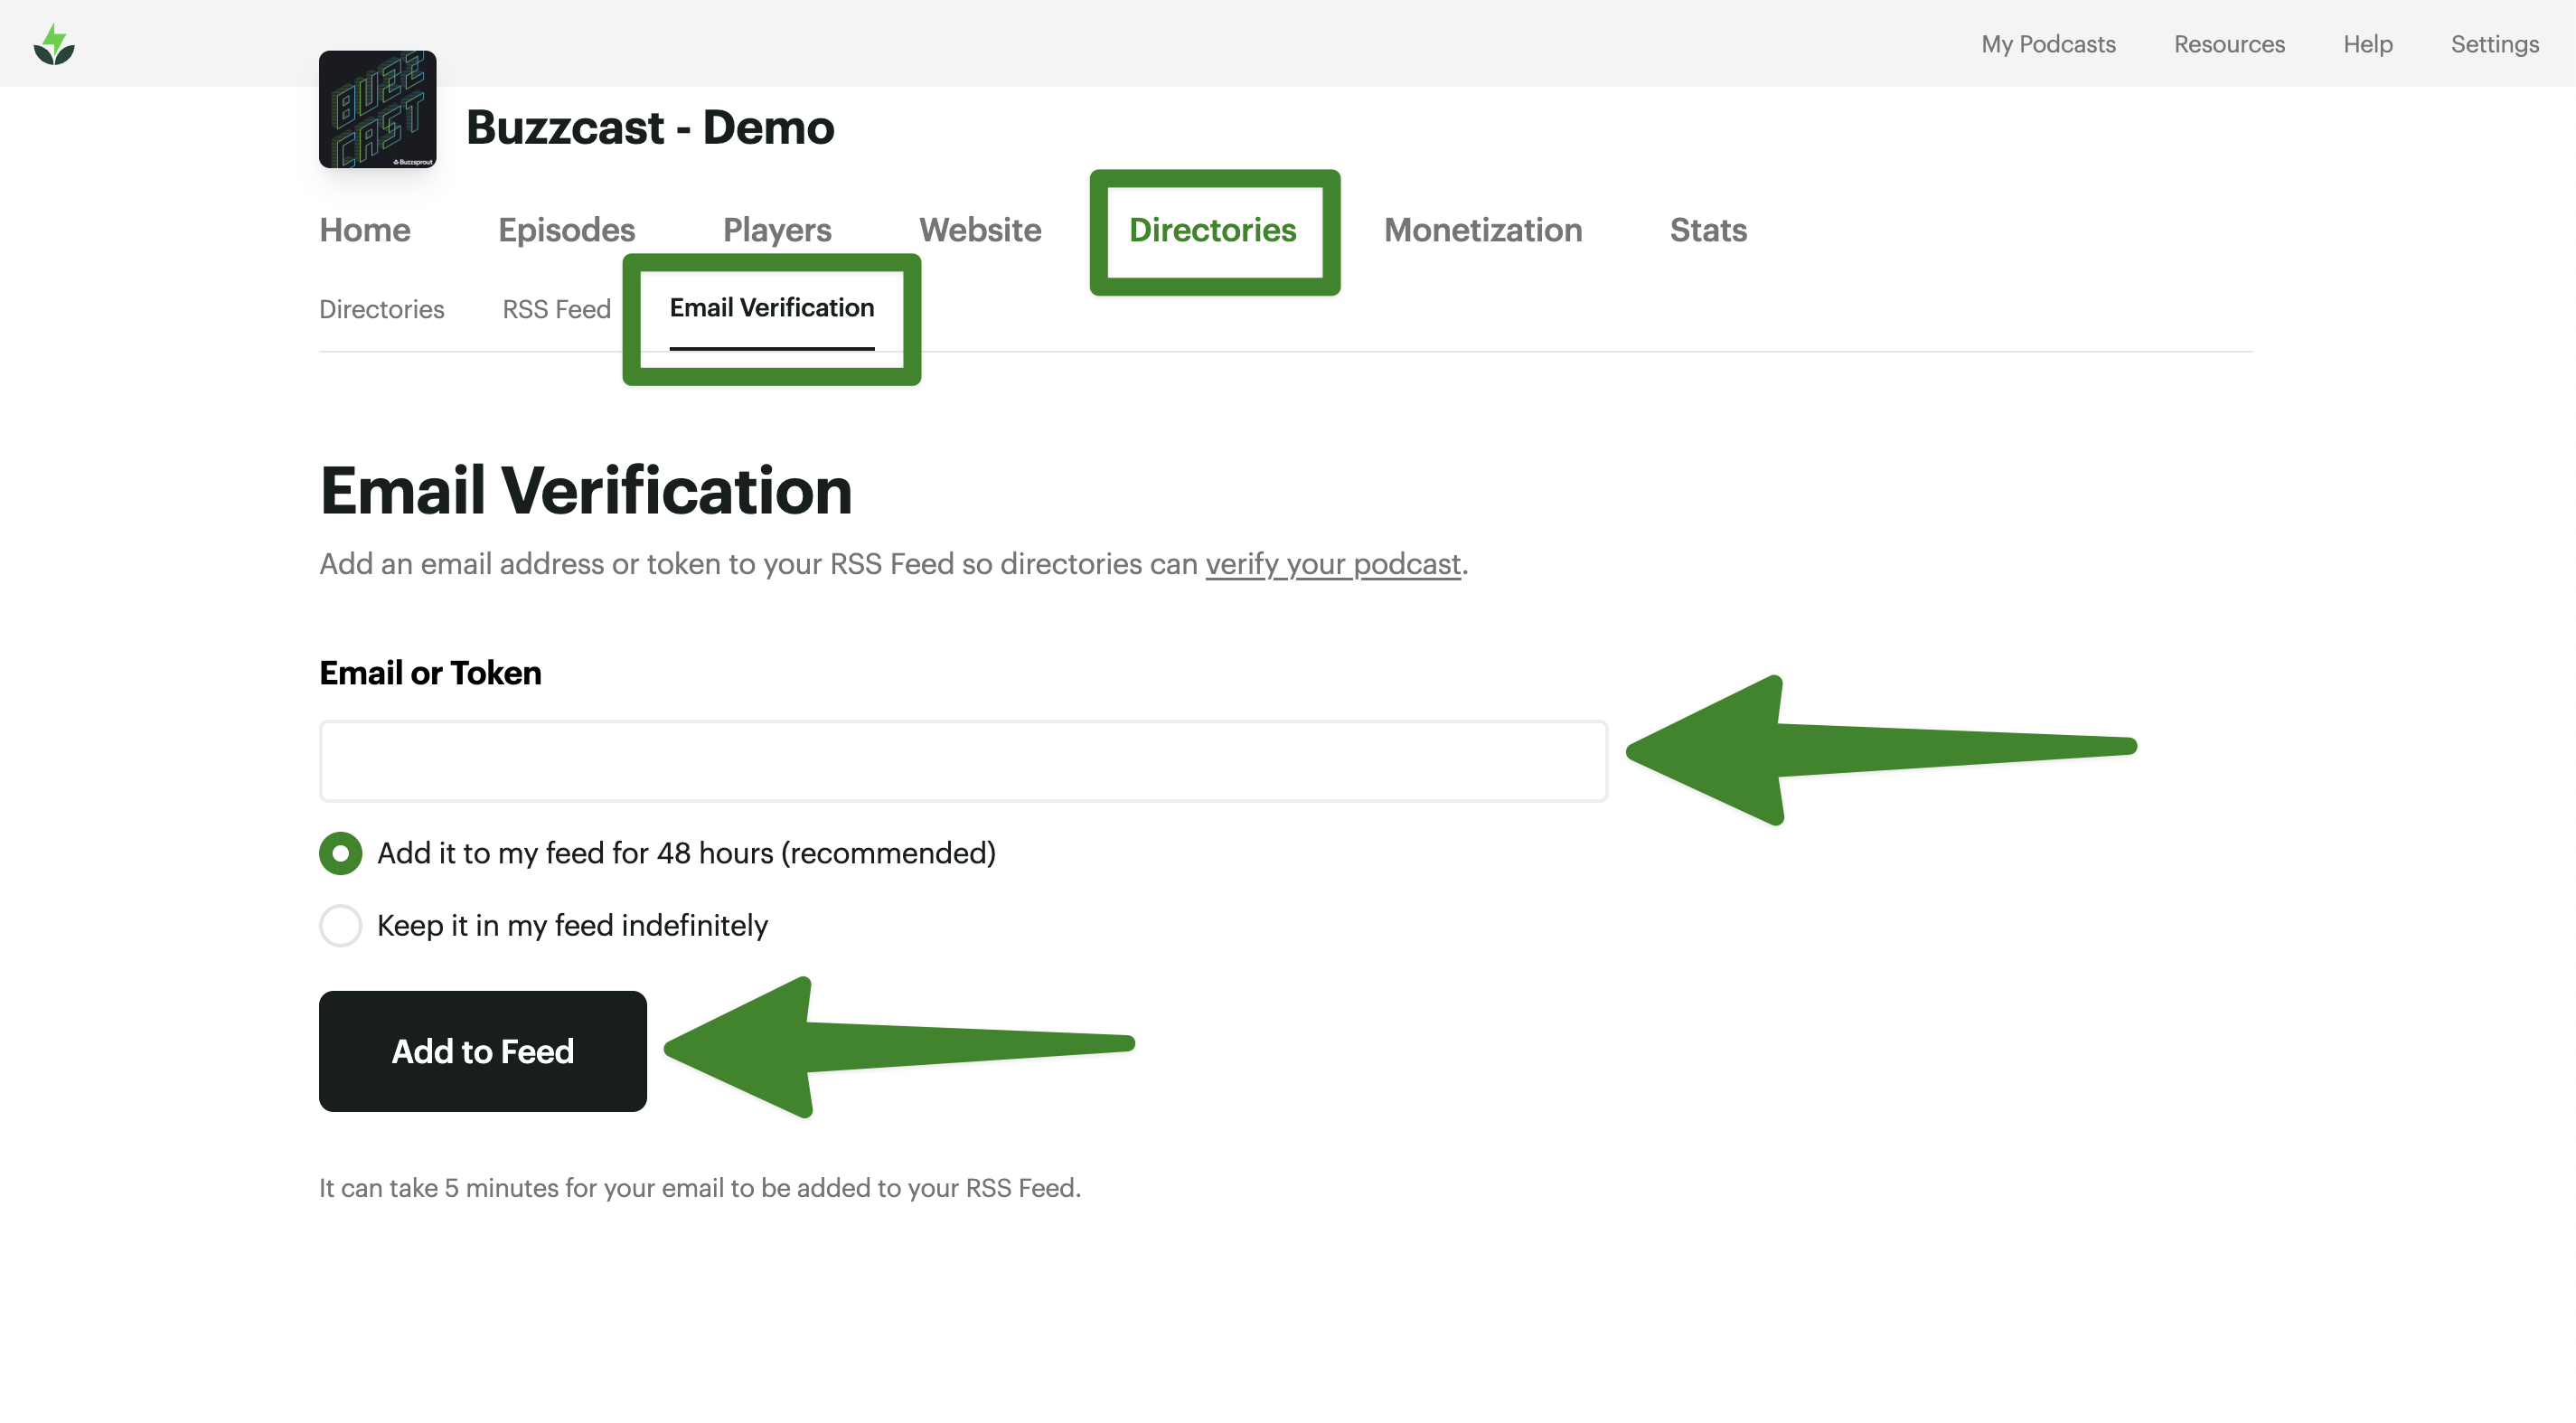
Task: Click the Email or Token input field
Action: coord(963,761)
